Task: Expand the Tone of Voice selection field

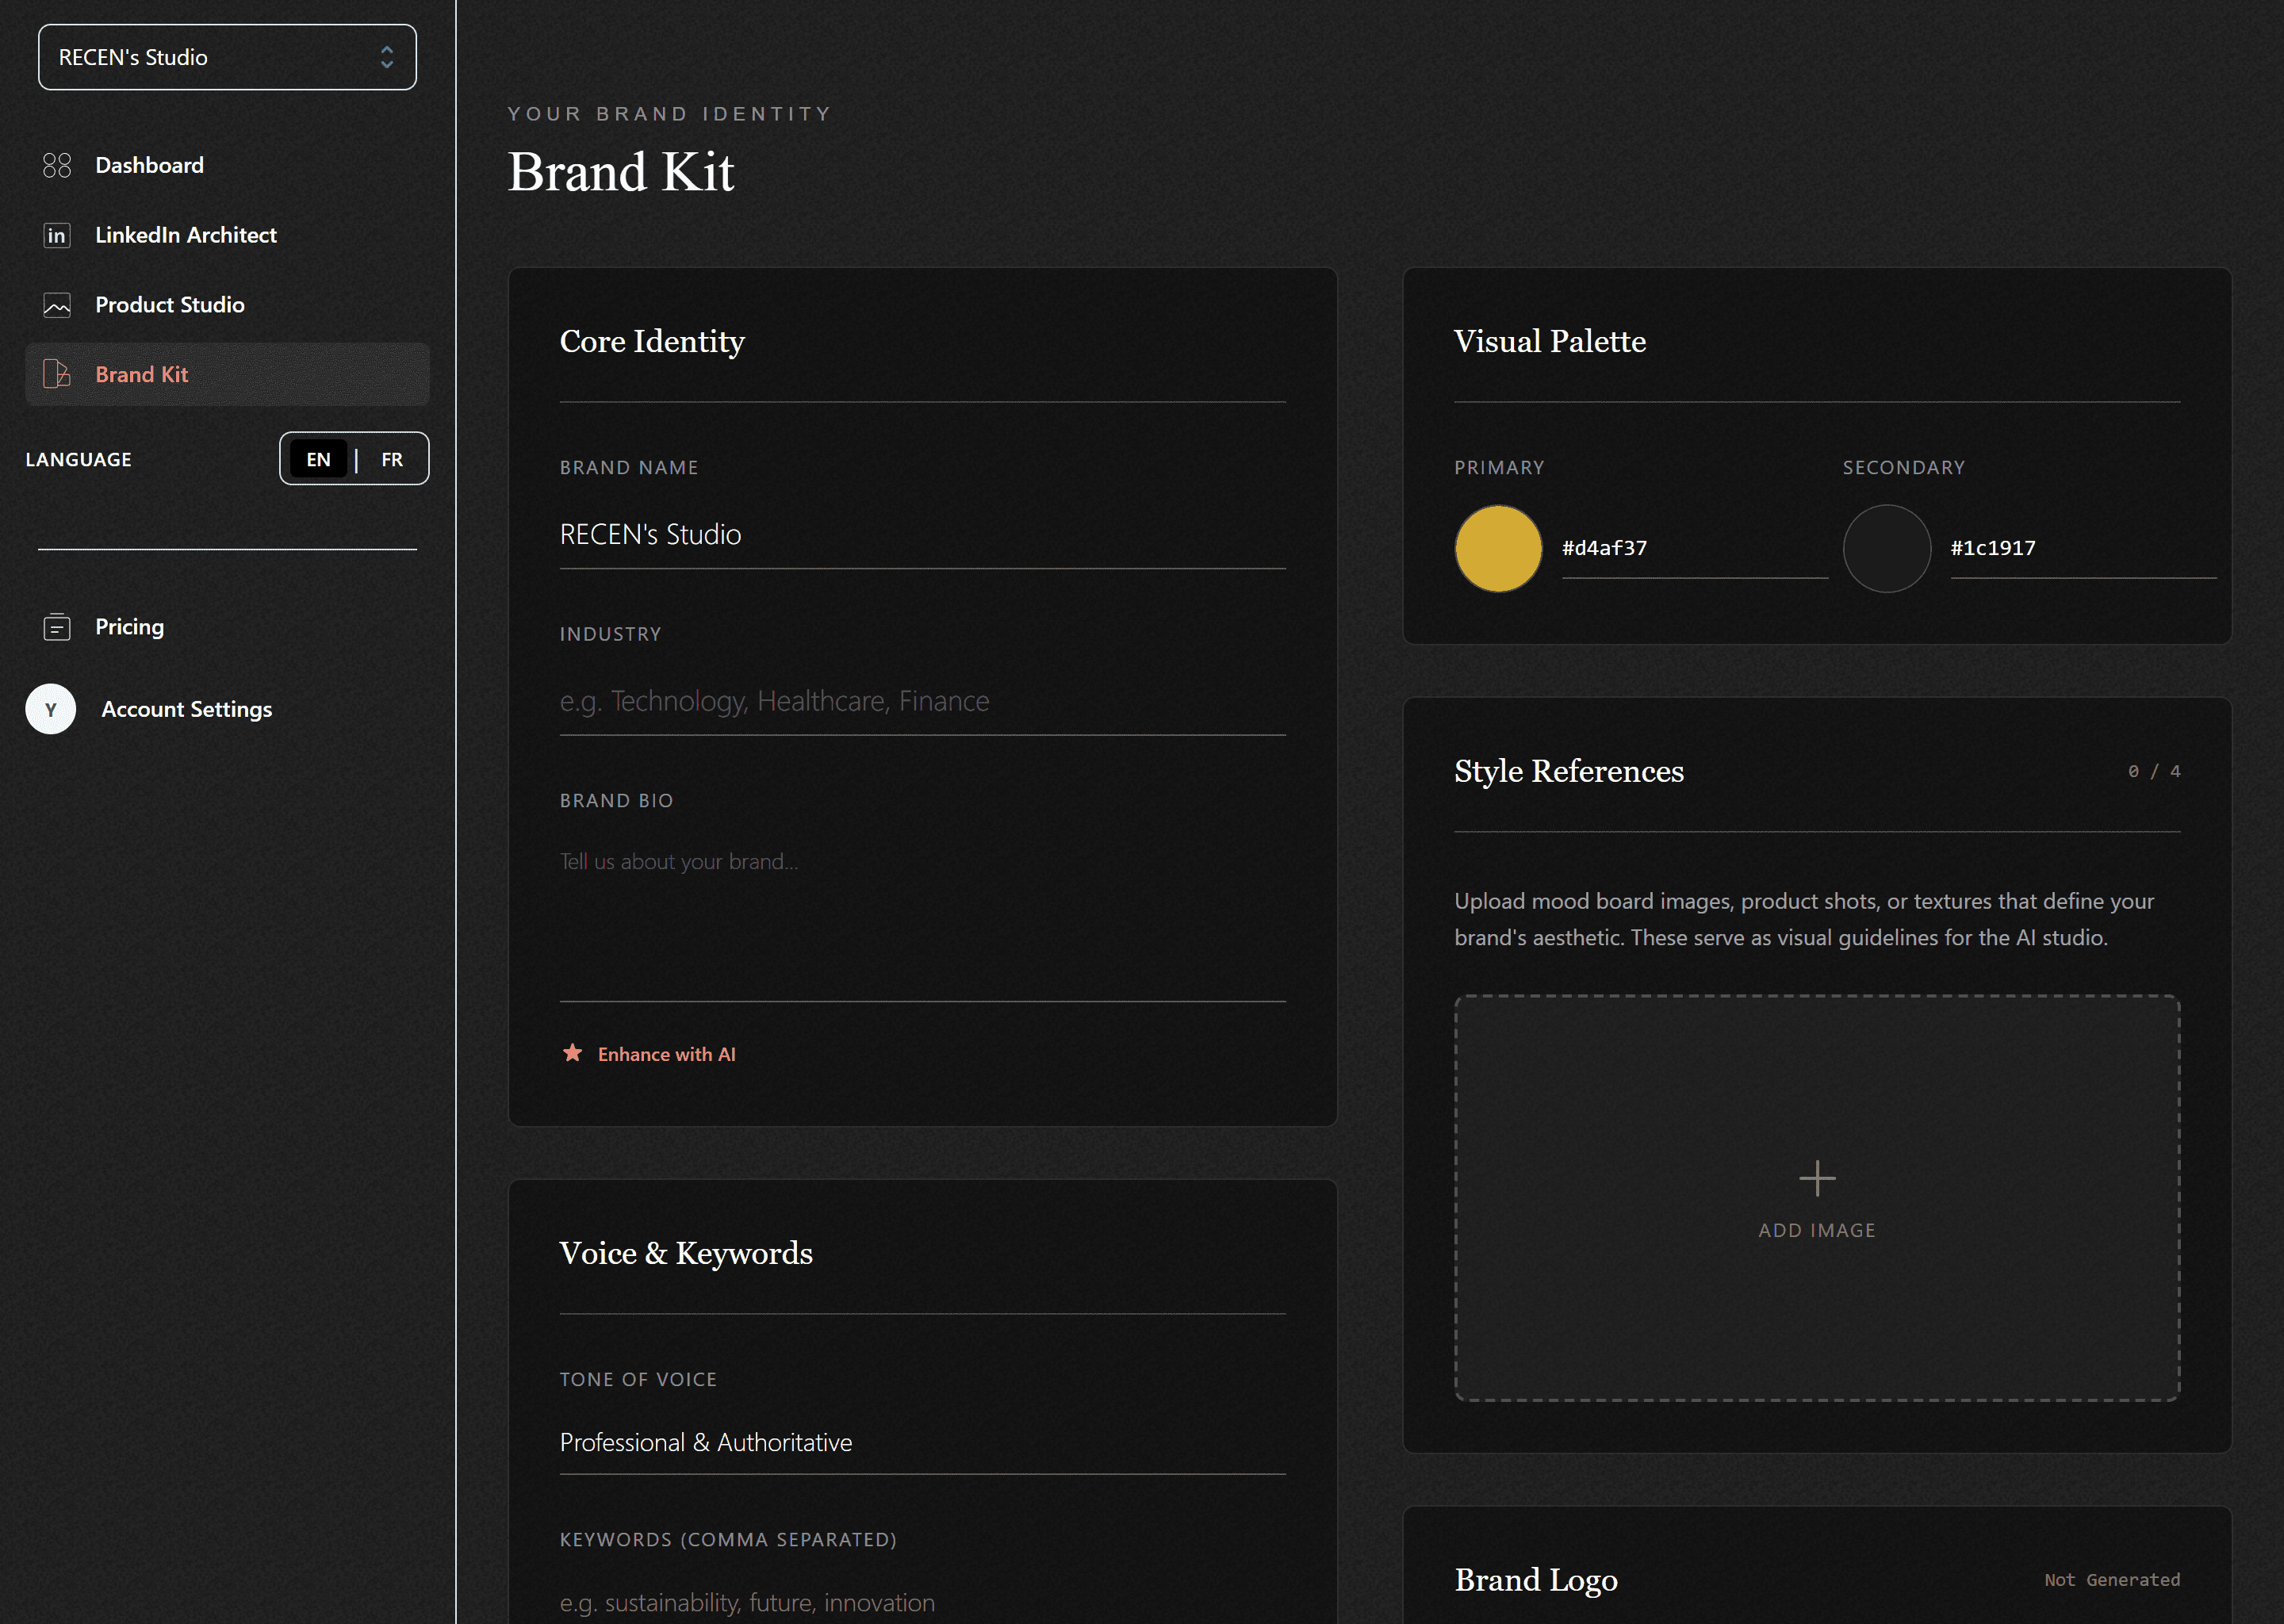Action: pyautogui.click(x=920, y=1442)
